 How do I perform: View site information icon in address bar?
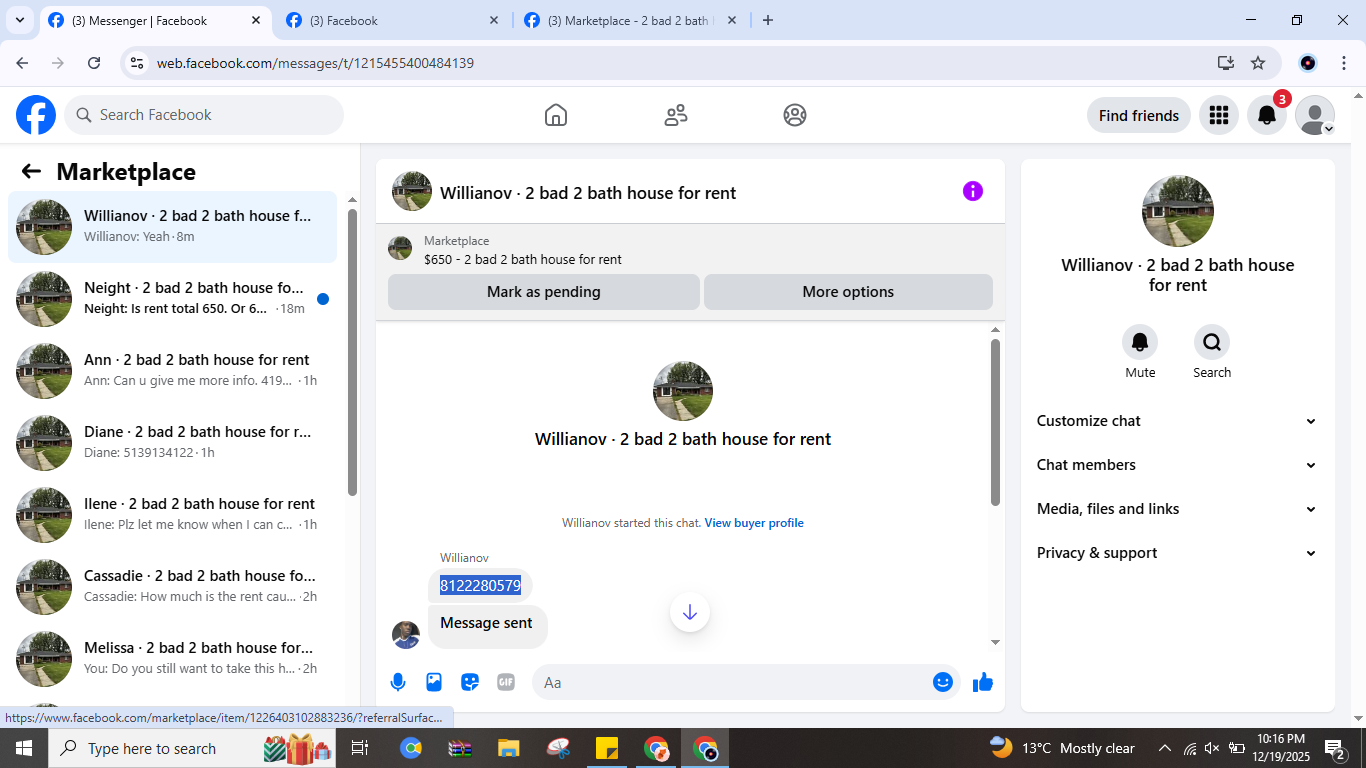click(137, 63)
